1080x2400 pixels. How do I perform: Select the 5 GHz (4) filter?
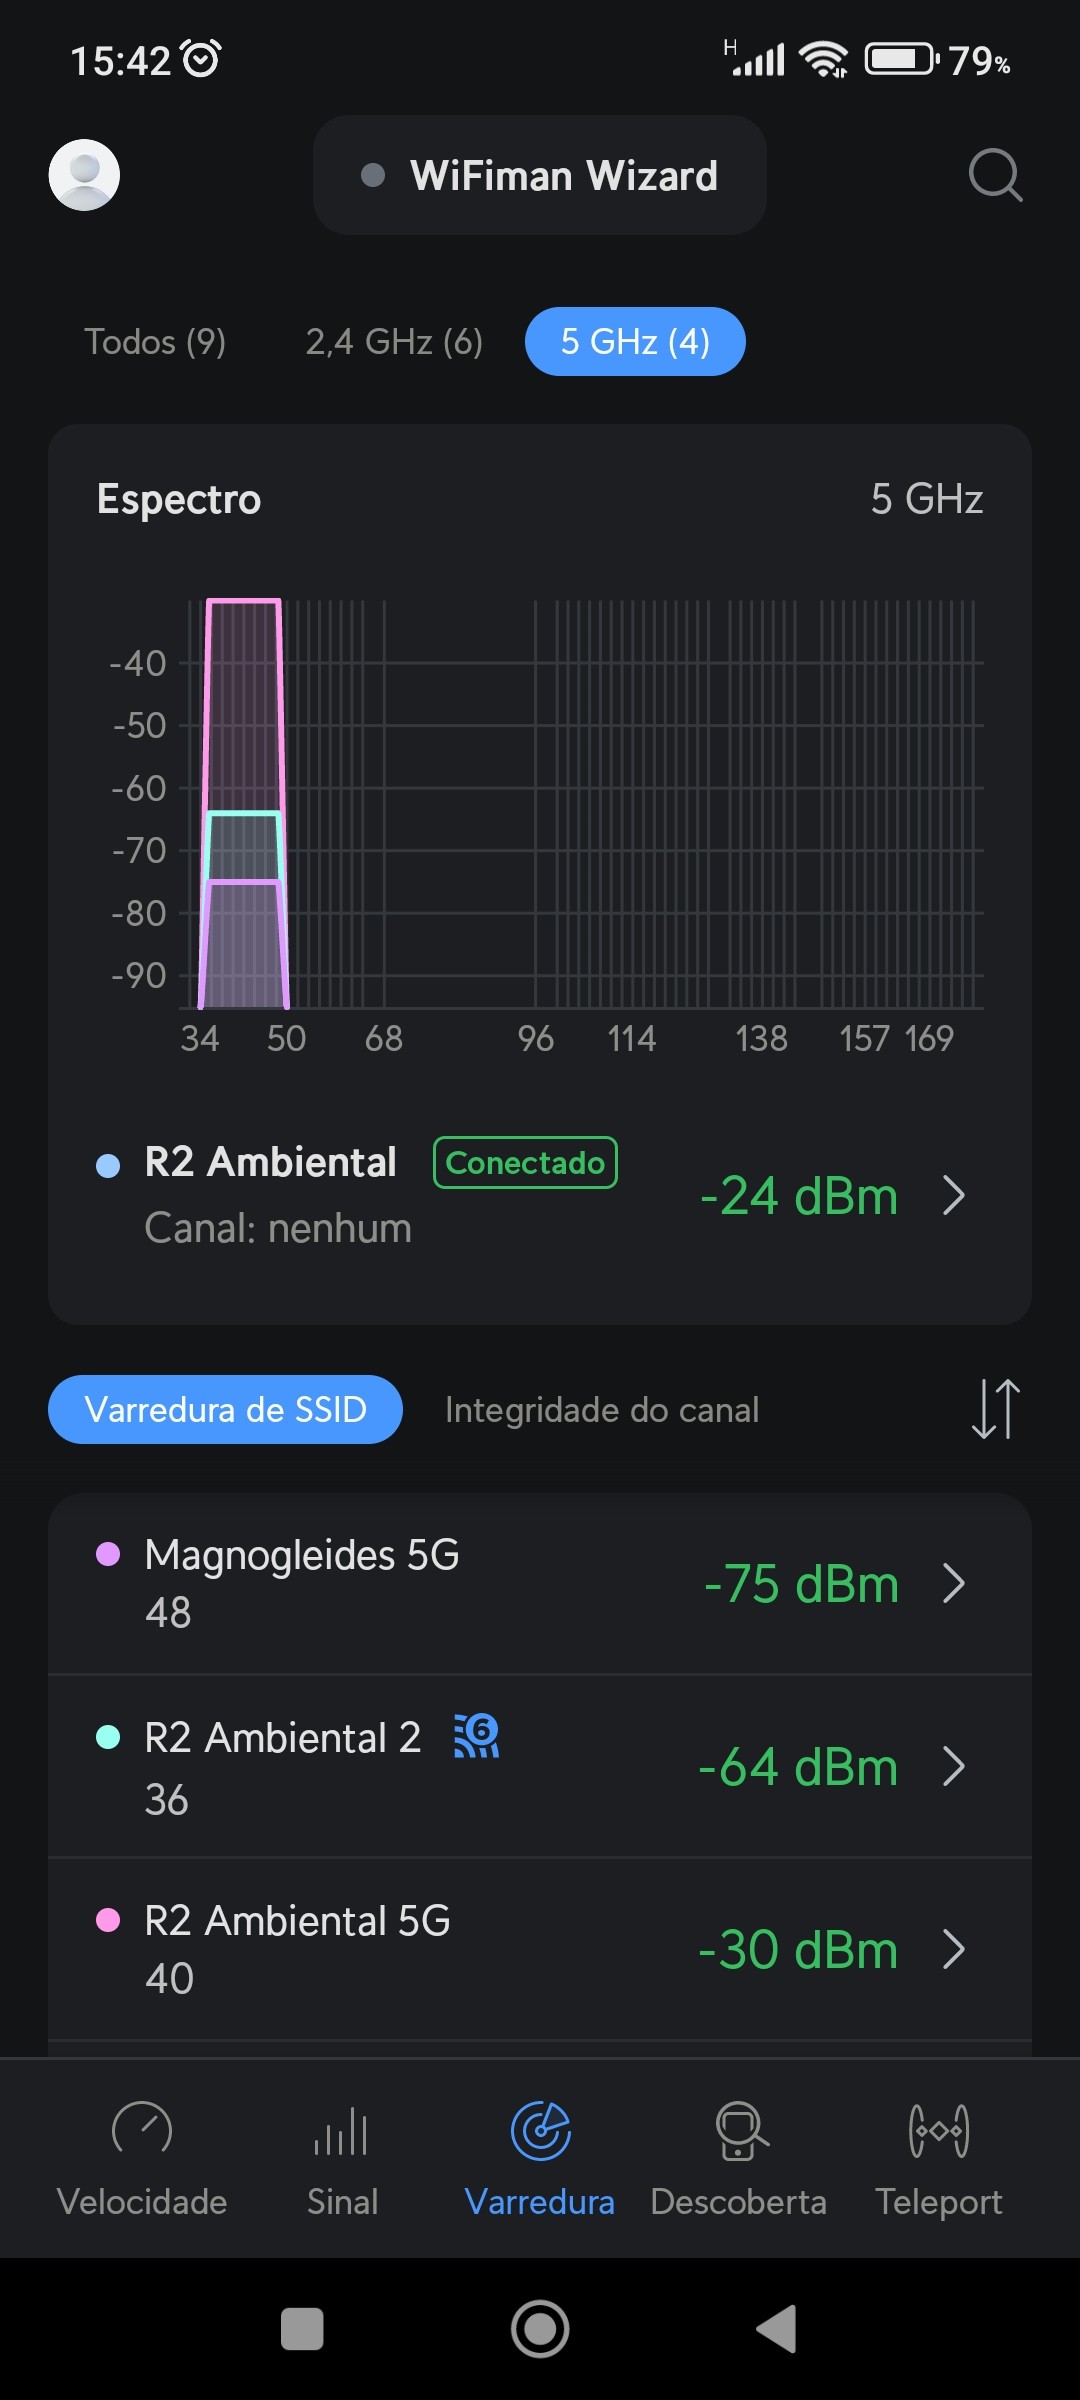[635, 342]
